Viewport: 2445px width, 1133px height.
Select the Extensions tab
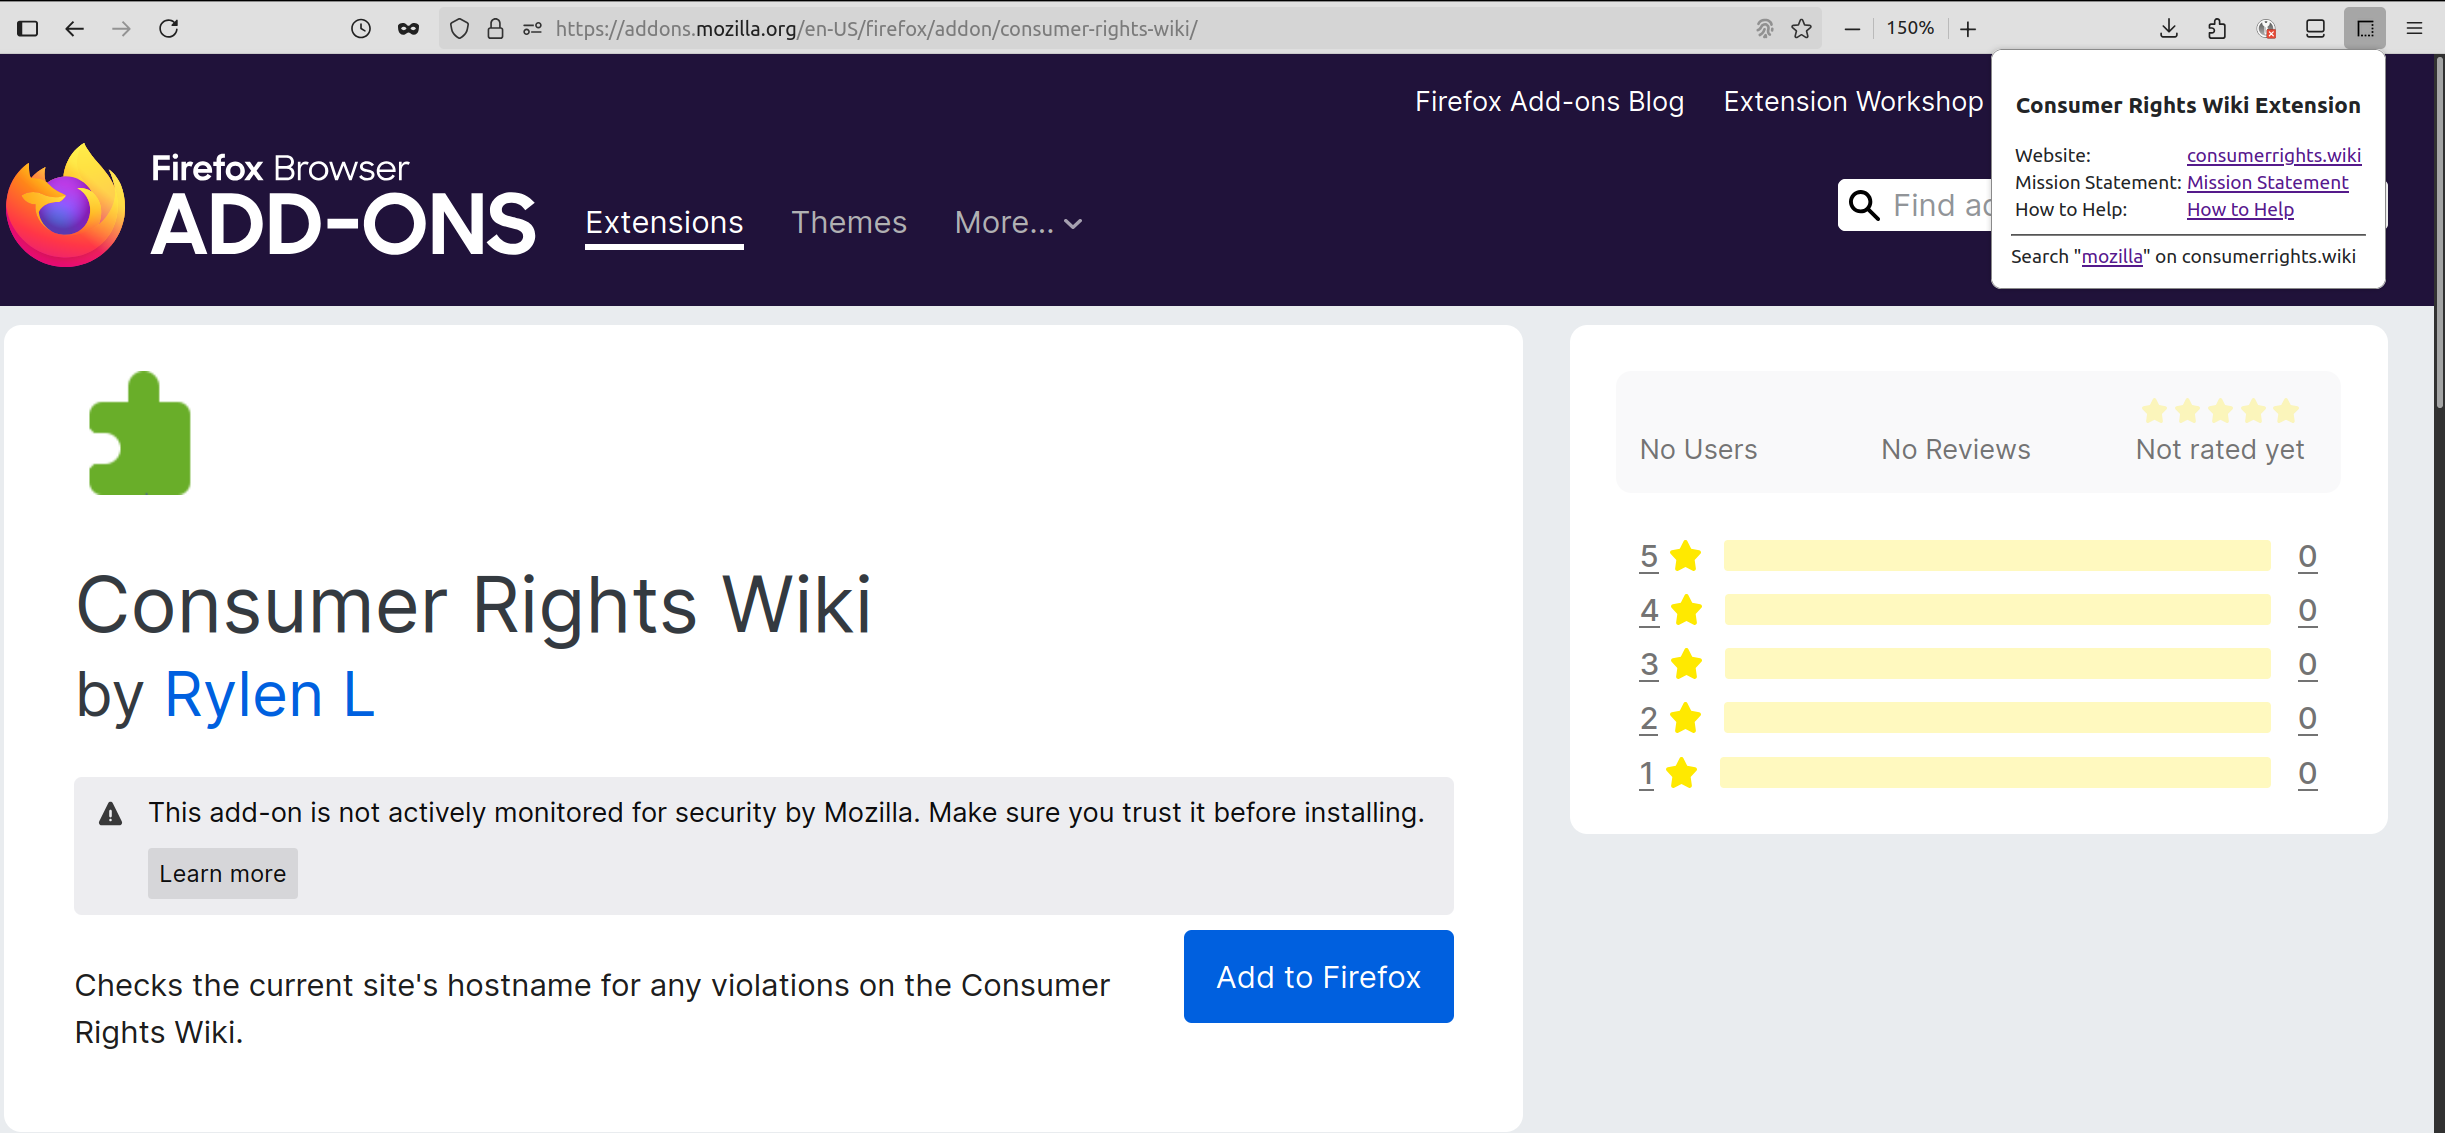[664, 222]
